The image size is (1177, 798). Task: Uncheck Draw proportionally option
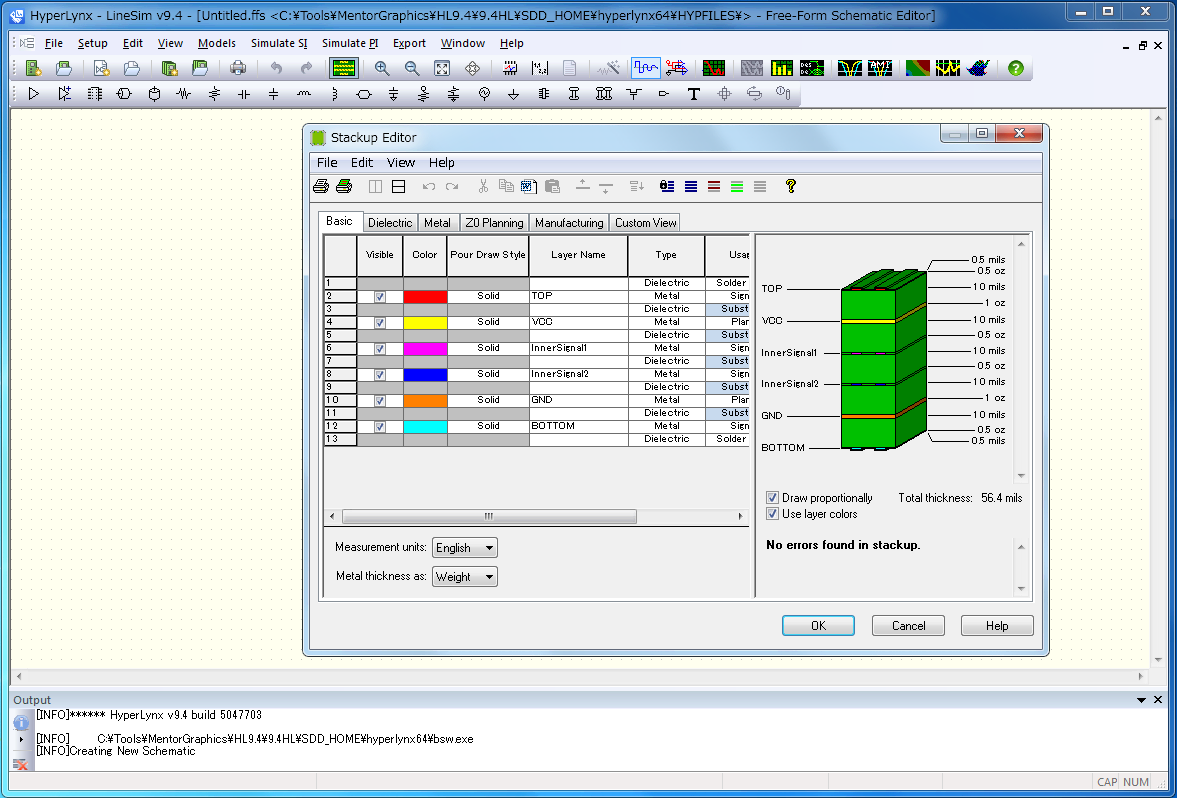click(x=773, y=498)
